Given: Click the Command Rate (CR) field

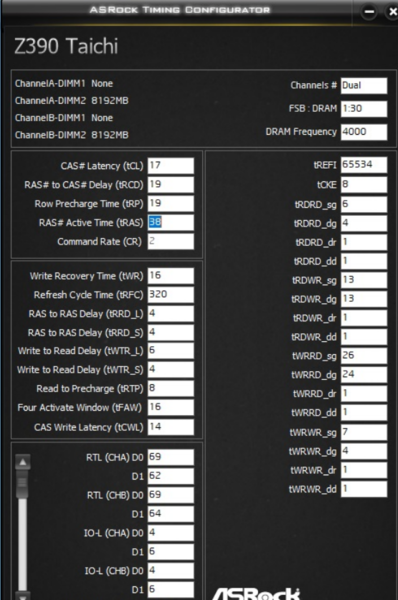Looking at the screenshot, I should pyautogui.click(x=171, y=241).
